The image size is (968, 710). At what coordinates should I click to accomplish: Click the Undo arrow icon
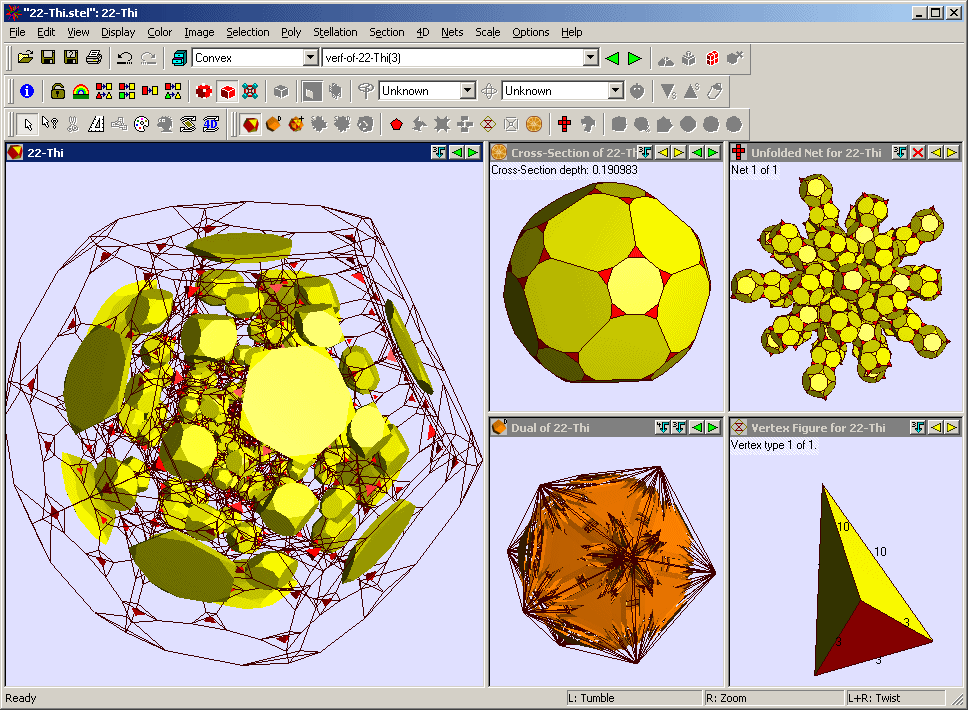125,58
